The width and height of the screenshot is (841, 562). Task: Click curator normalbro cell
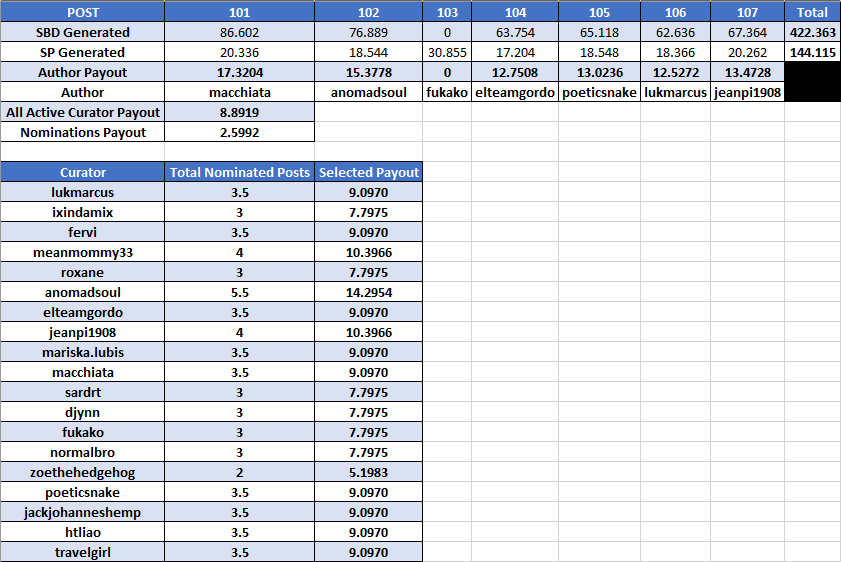coord(83,452)
